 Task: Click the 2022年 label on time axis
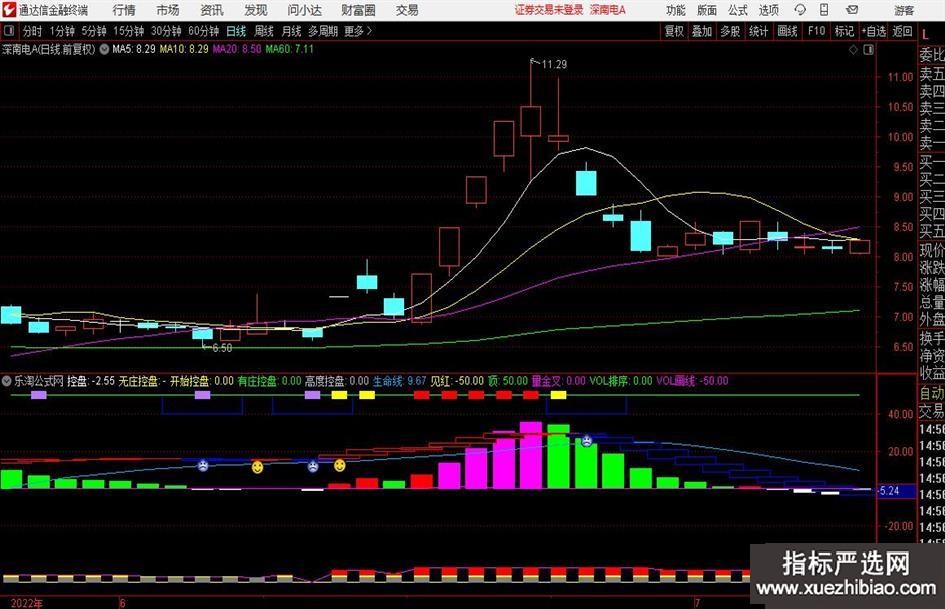[27, 603]
